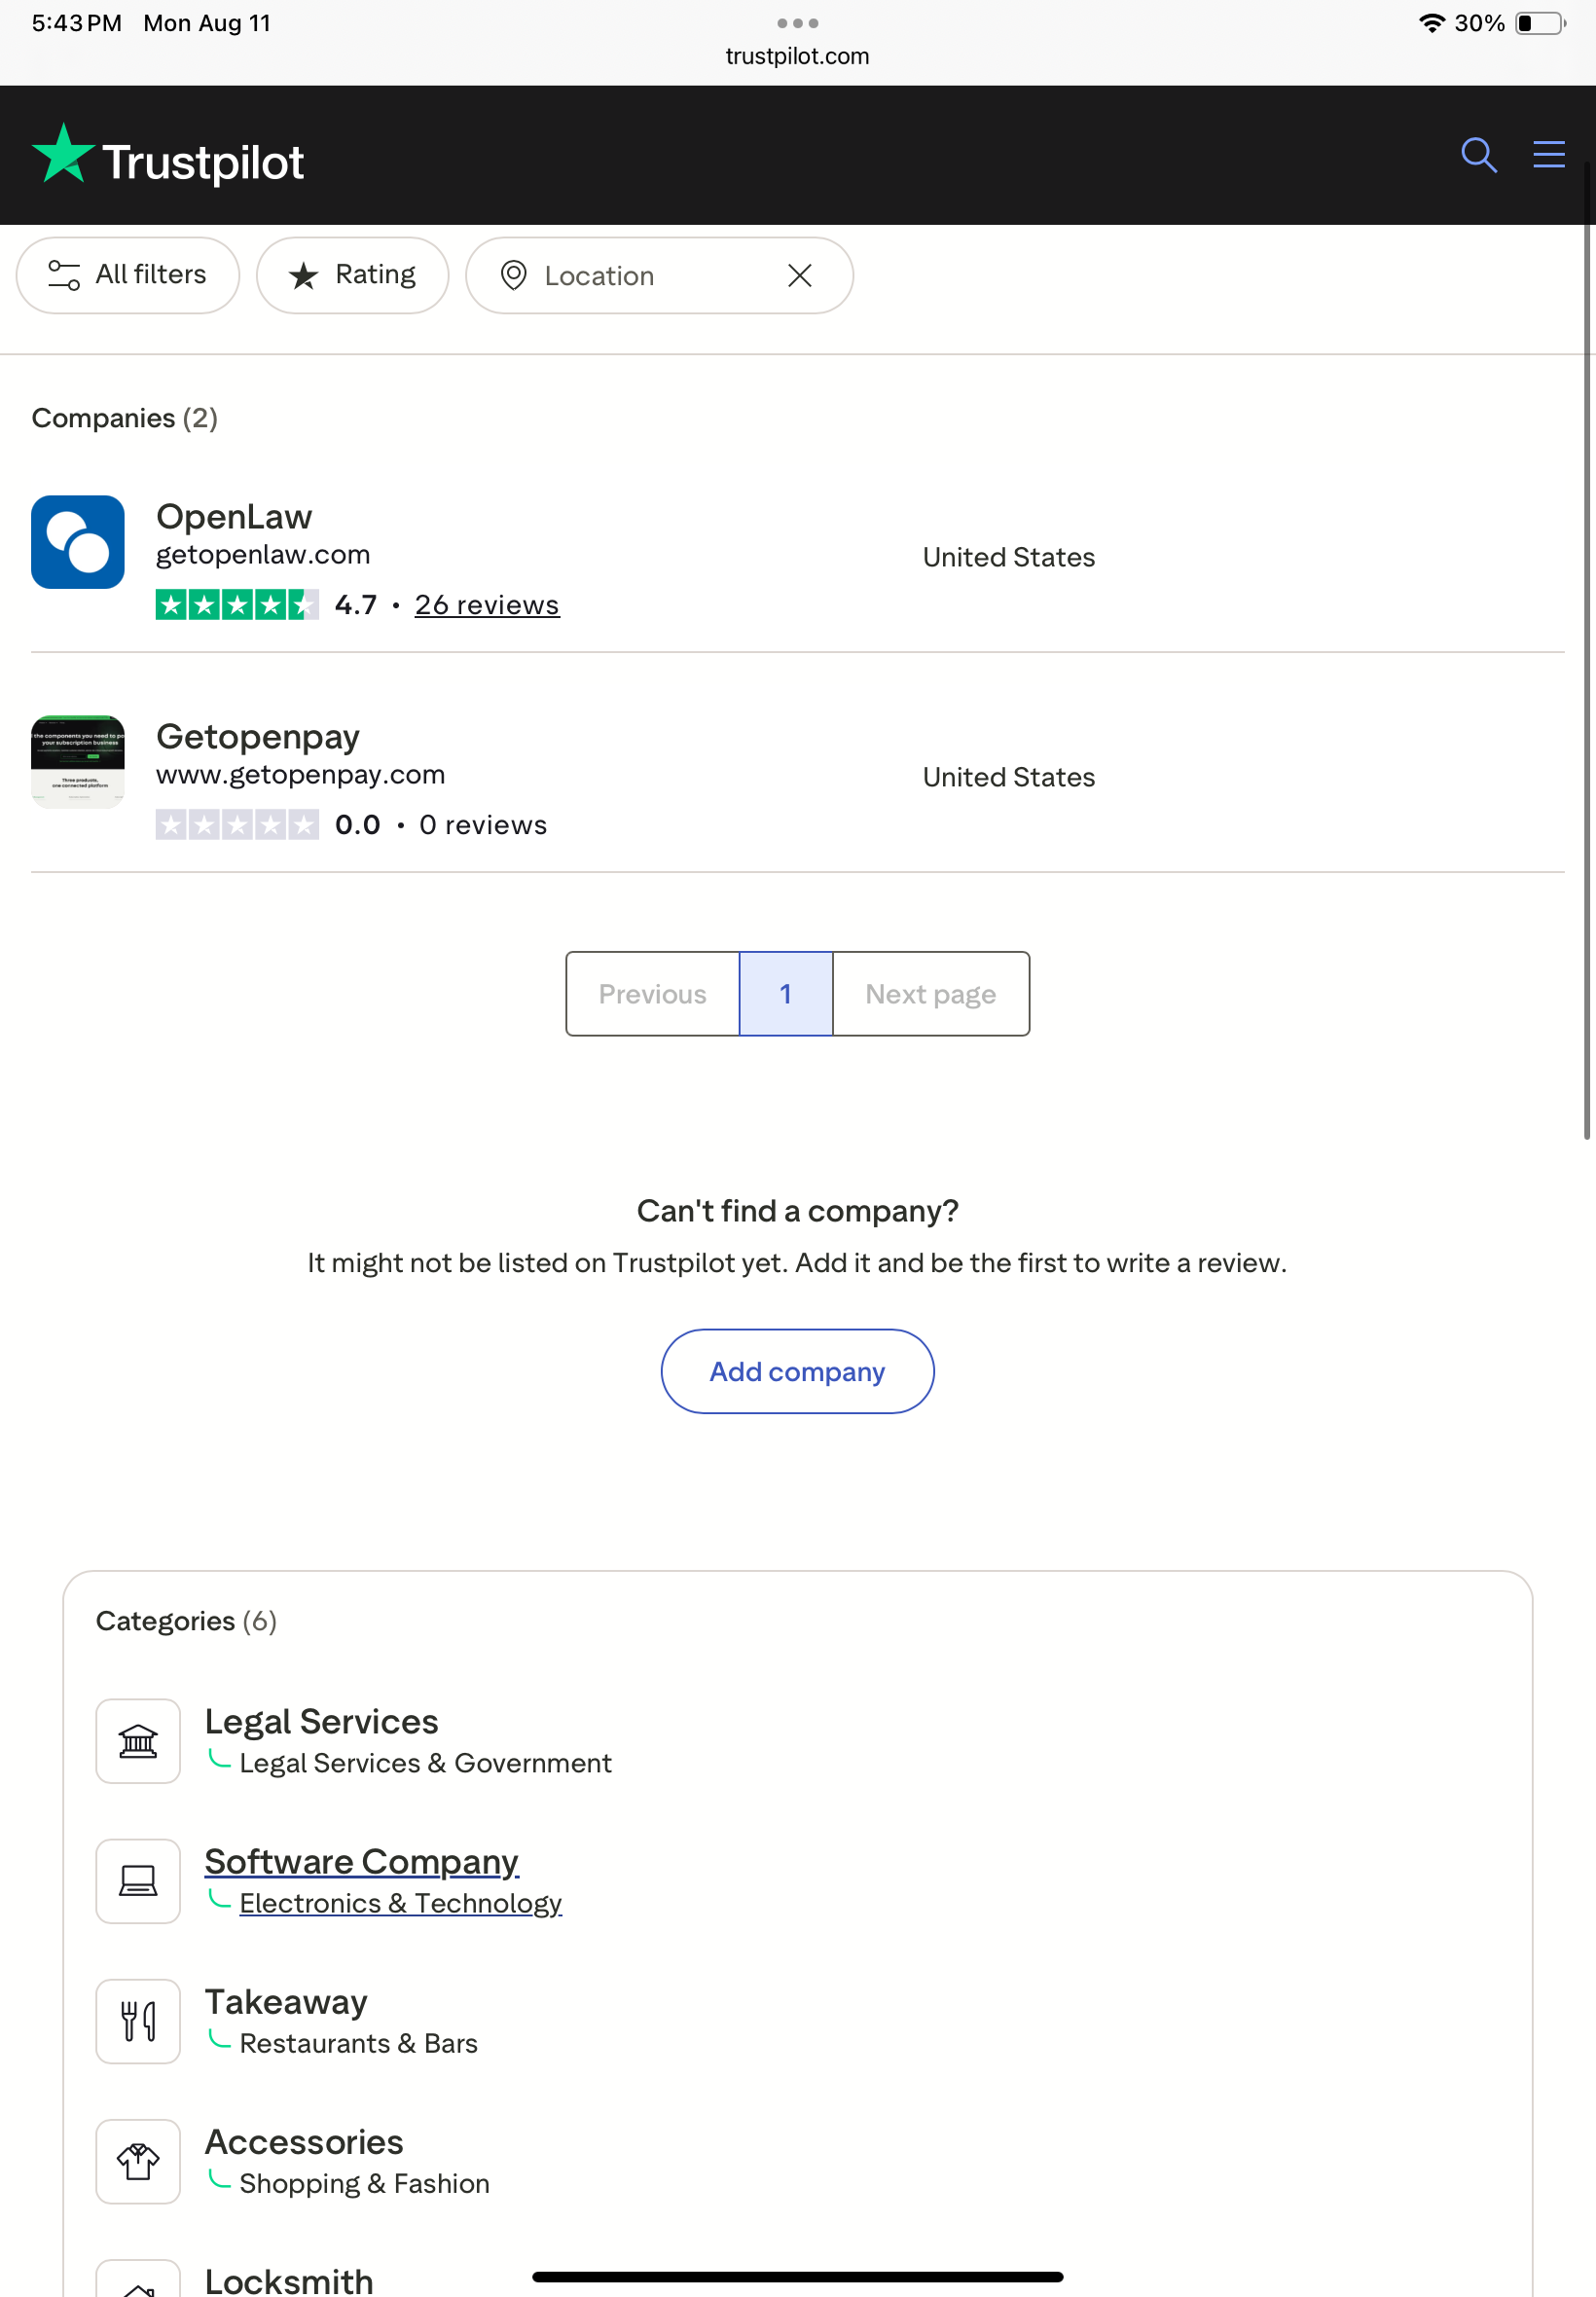Open OpenLaw's 26 reviews link
This screenshot has height=2297, width=1596.
[x=487, y=605]
